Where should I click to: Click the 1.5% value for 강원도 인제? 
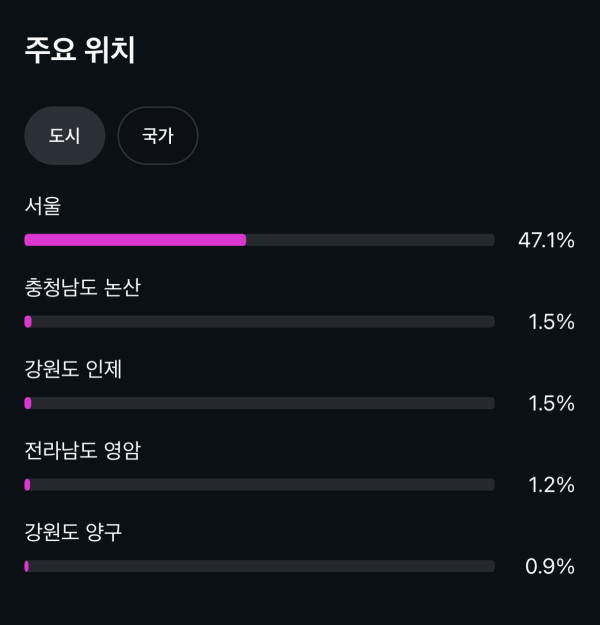tap(551, 403)
